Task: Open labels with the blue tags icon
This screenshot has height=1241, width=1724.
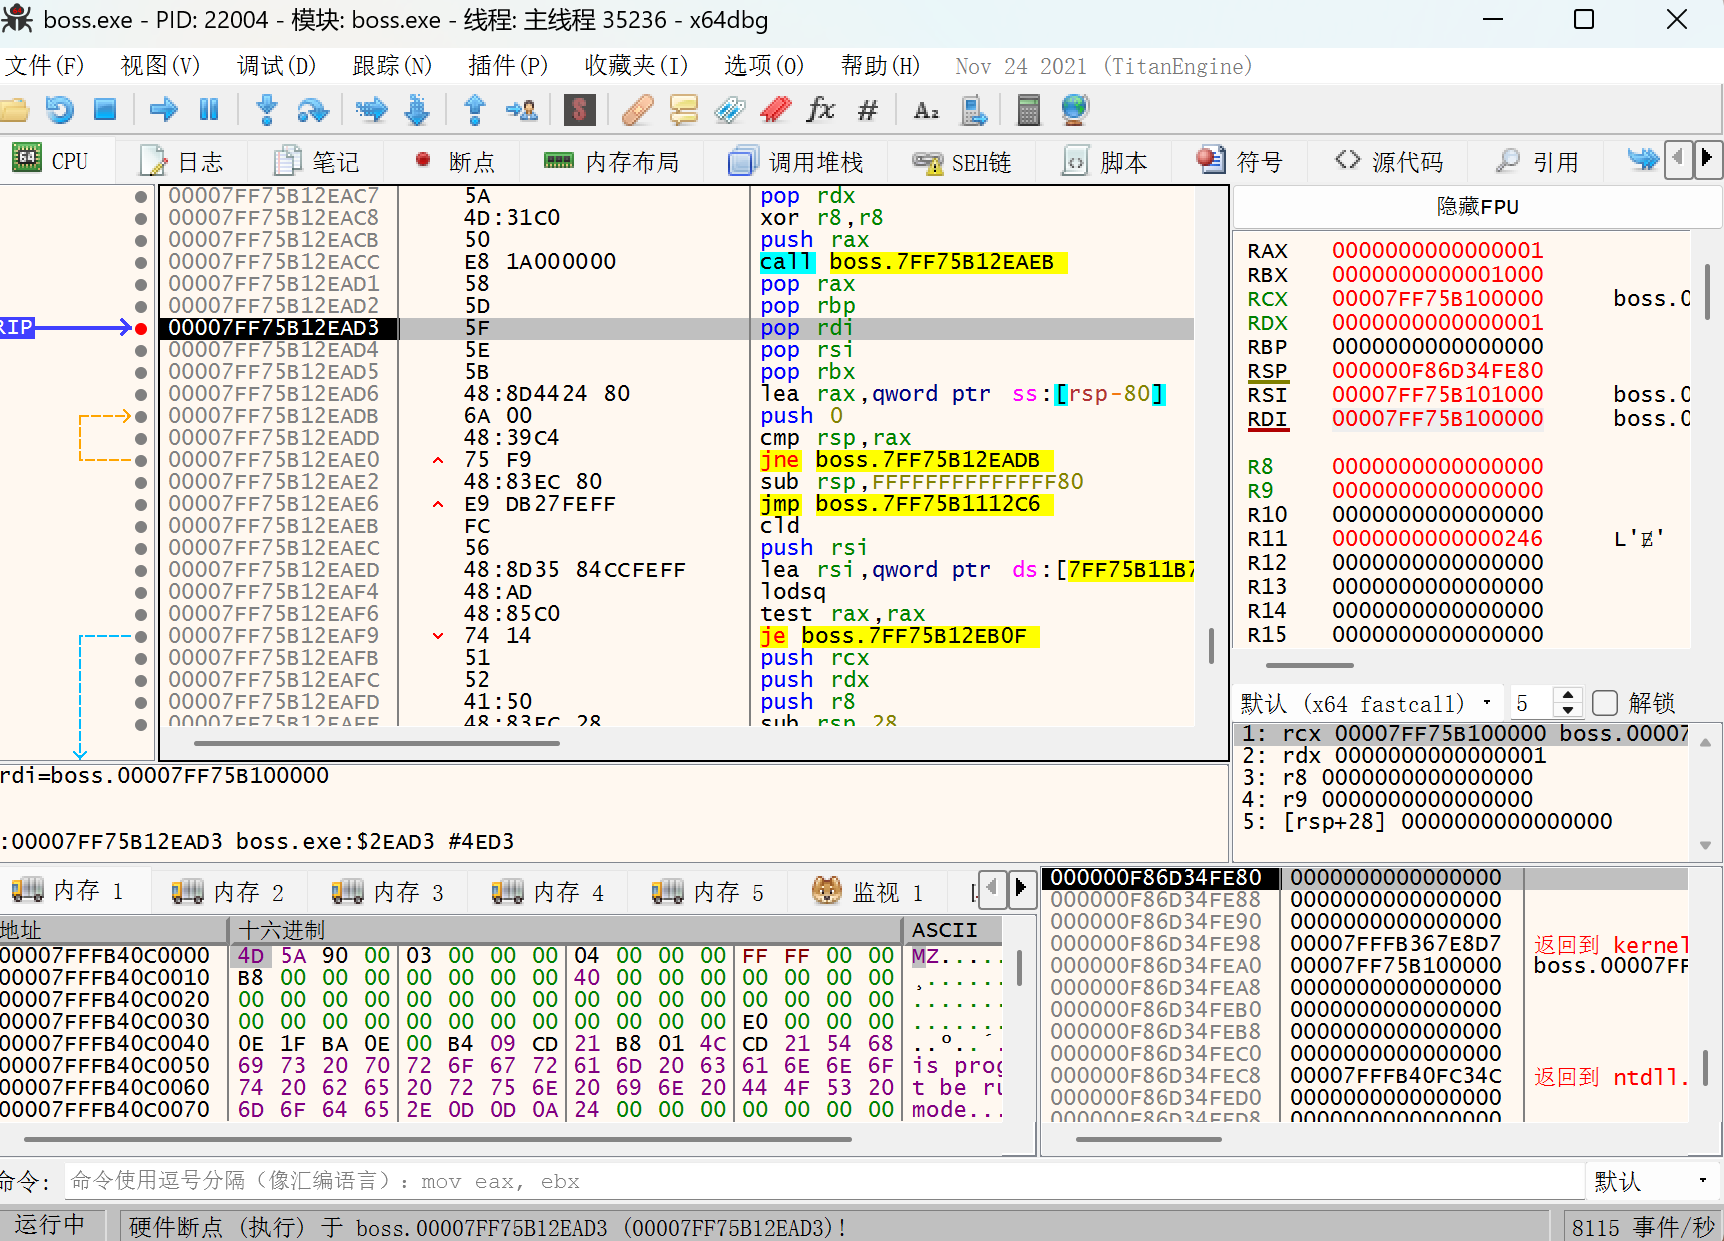Action: tap(730, 109)
